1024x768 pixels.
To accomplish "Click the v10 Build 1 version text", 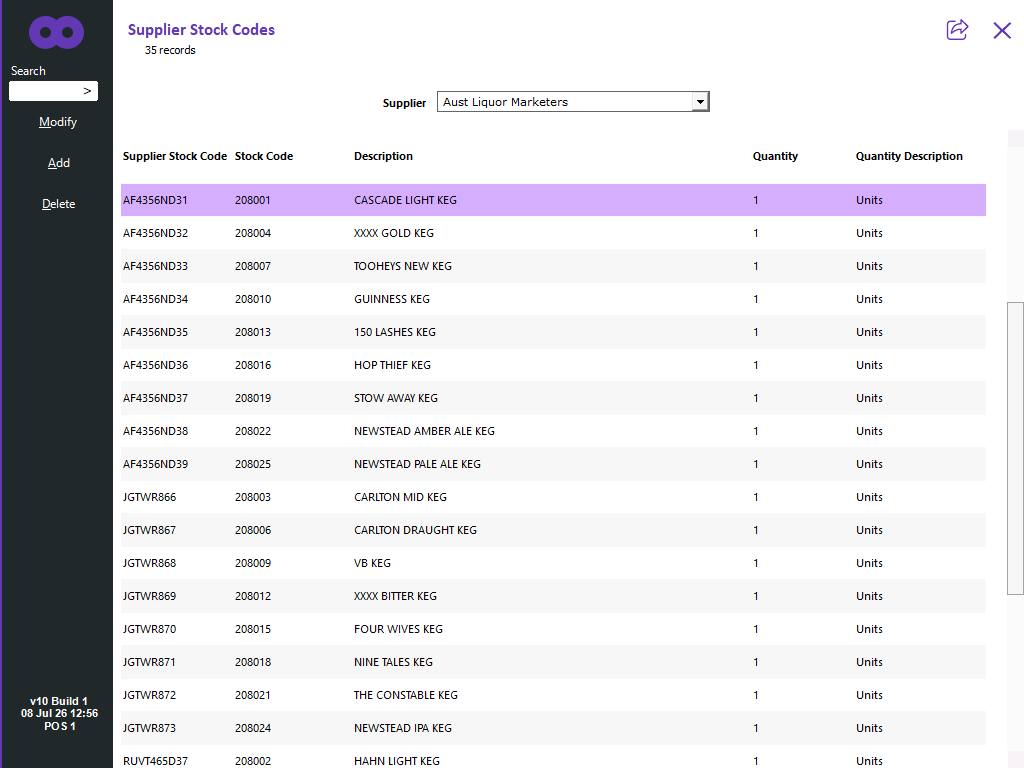I will click(59, 701).
